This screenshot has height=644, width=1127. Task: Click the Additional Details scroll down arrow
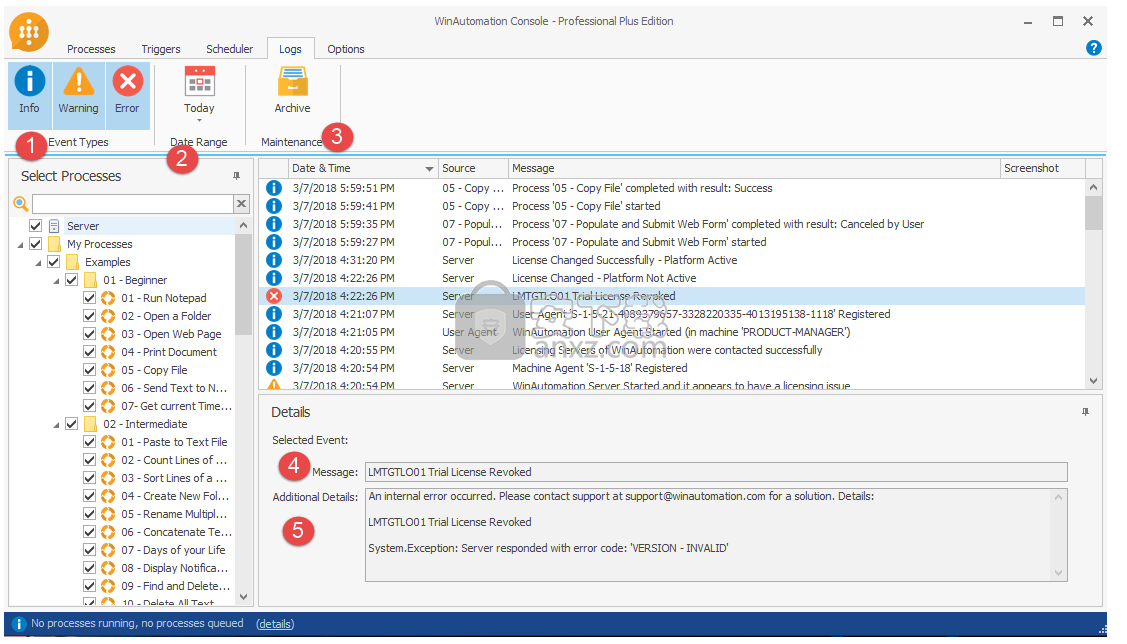click(x=1058, y=573)
